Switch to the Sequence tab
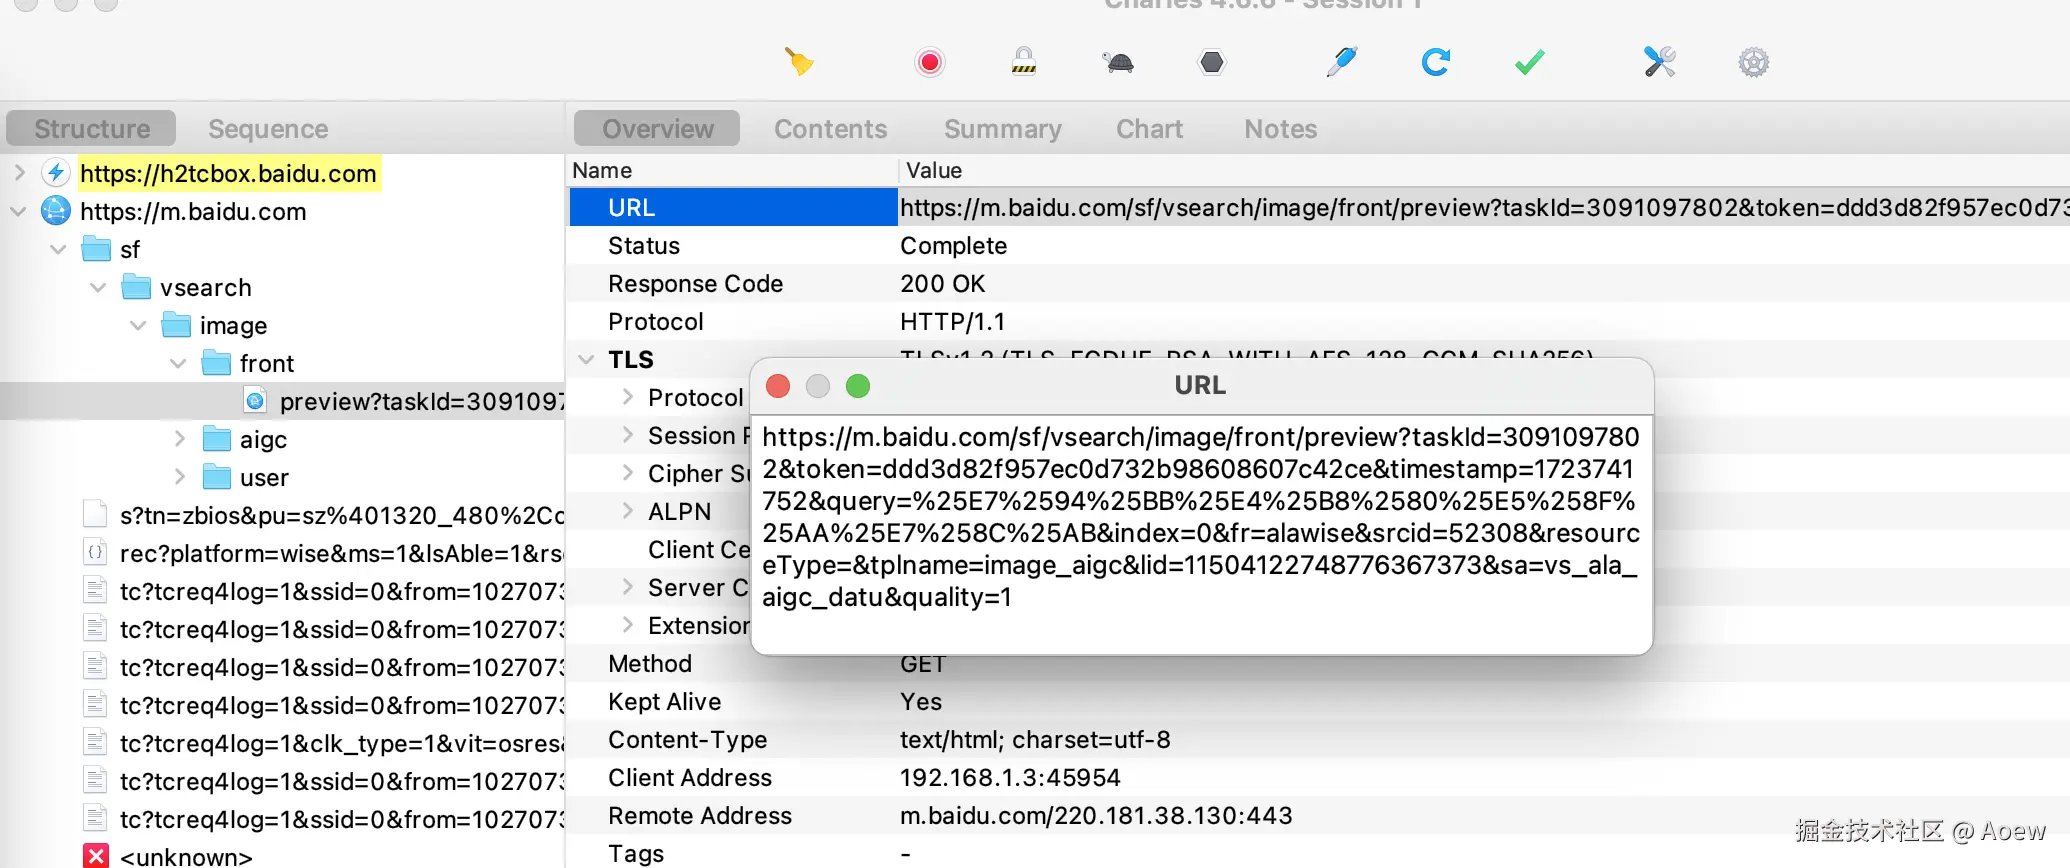The width and height of the screenshot is (2070, 868). (268, 129)
